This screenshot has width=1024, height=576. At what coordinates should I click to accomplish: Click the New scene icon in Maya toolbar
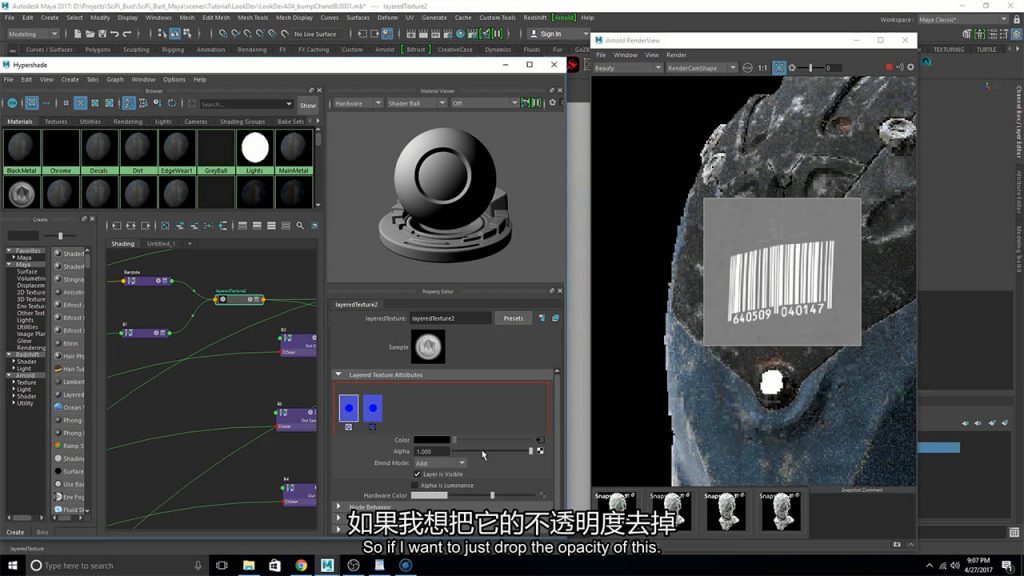tap(78, 34)
